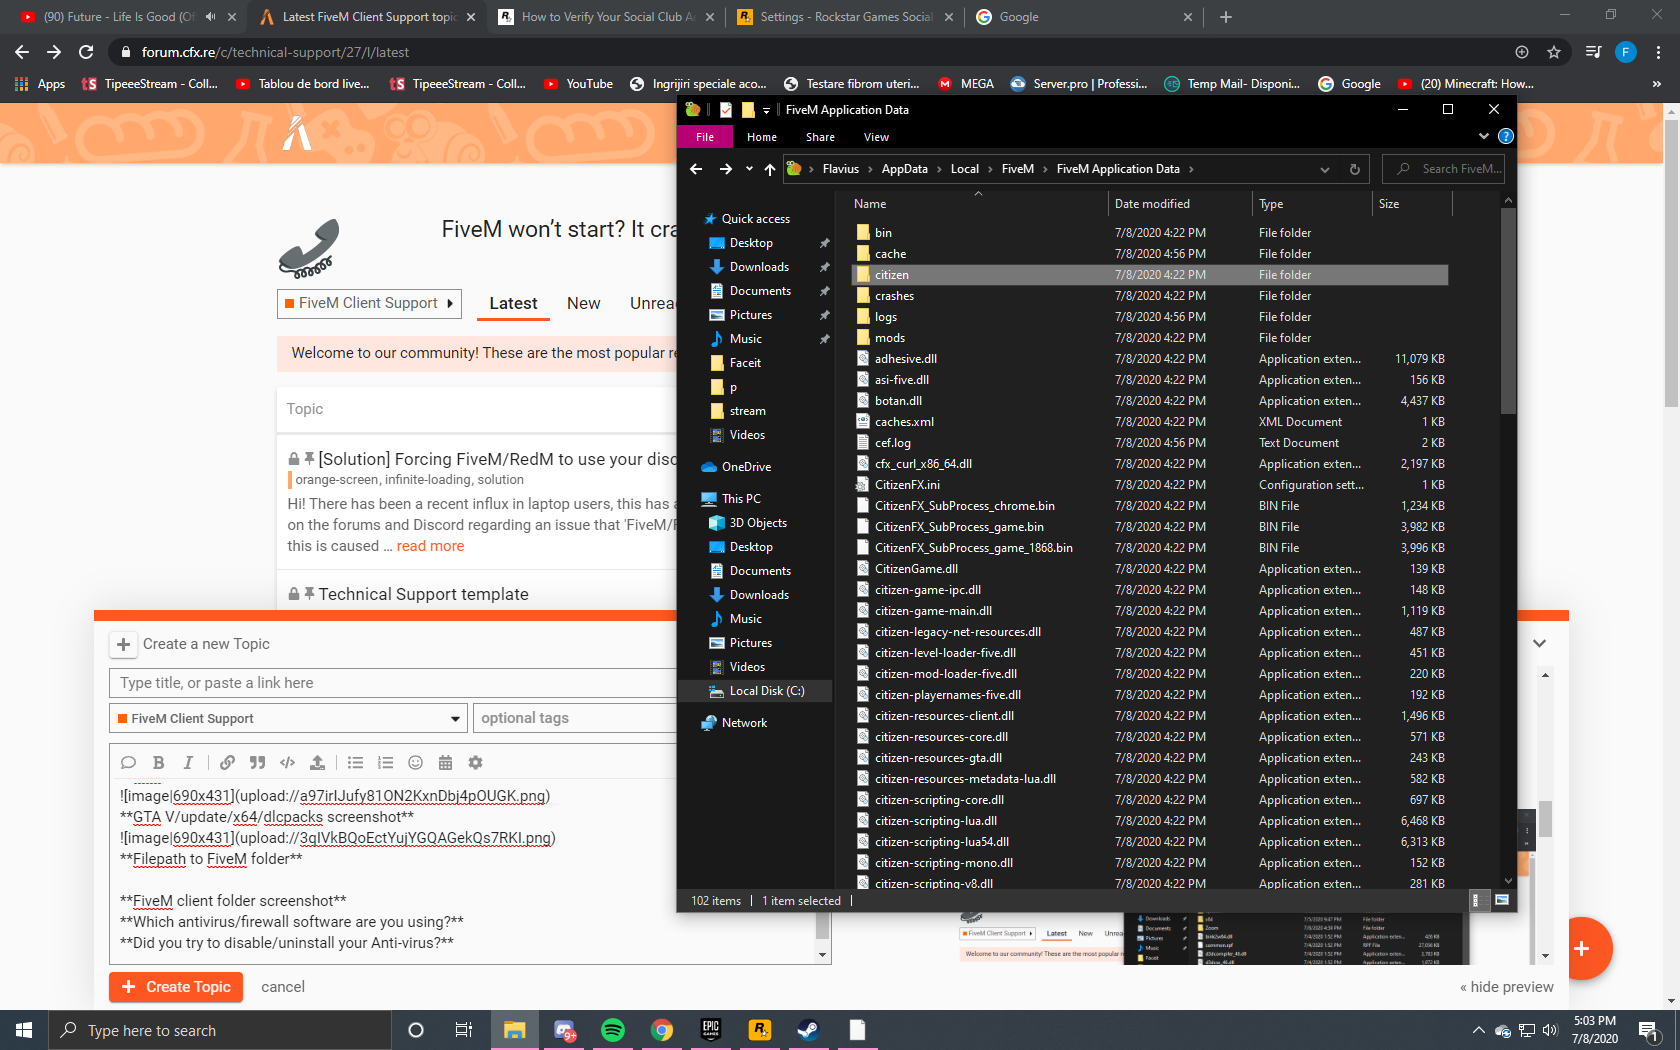Mute the Future - Life Is Good tab

[210, 17]
